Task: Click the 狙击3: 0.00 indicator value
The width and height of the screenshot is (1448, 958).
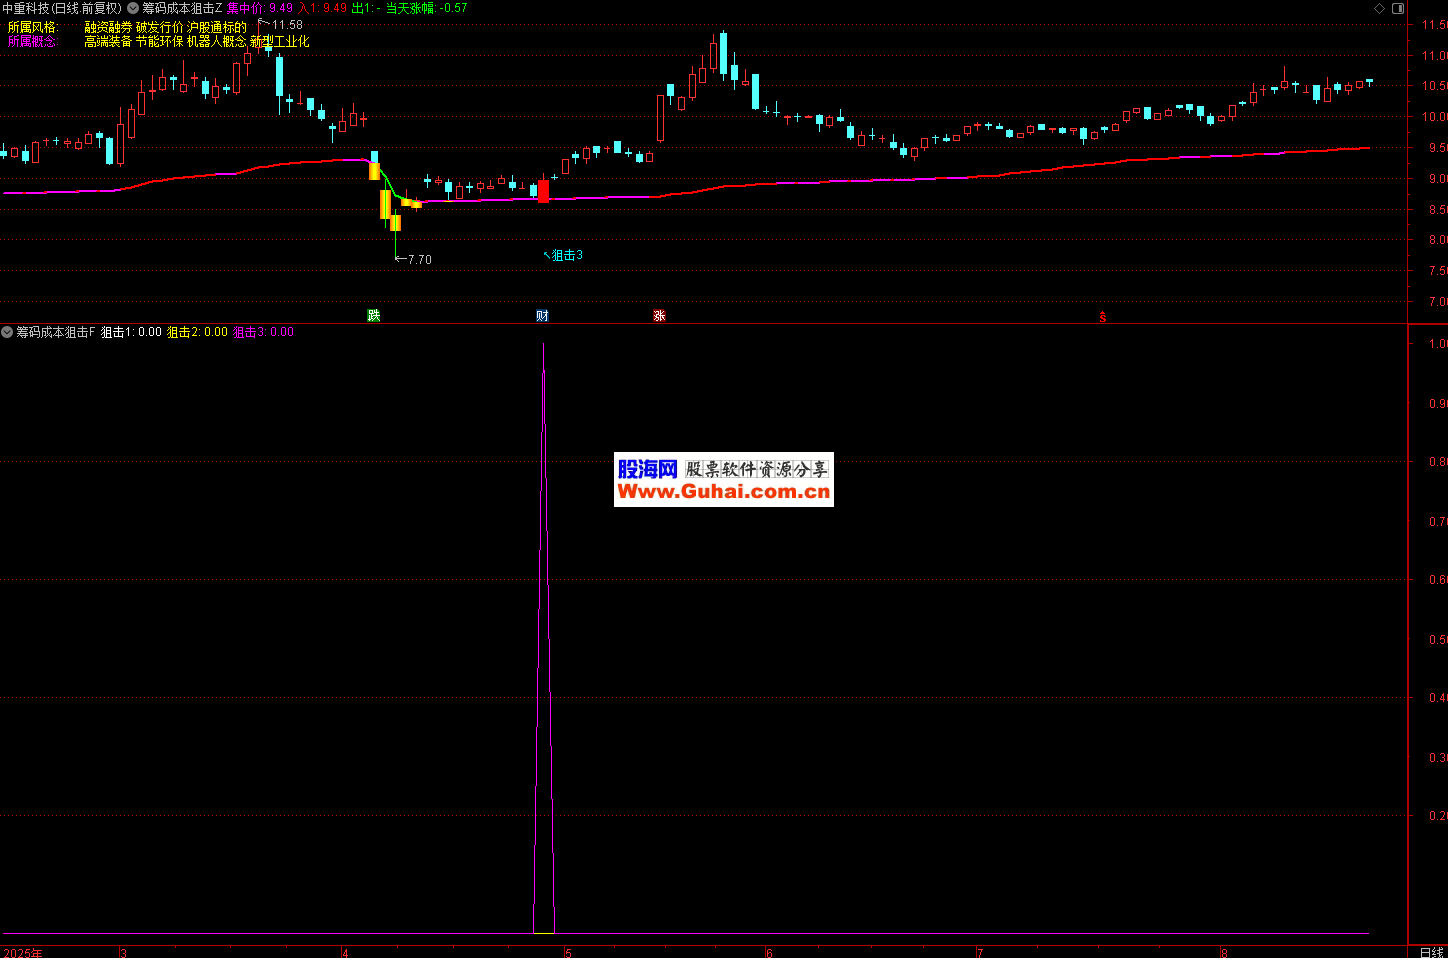Action: (x=264, y=332)
